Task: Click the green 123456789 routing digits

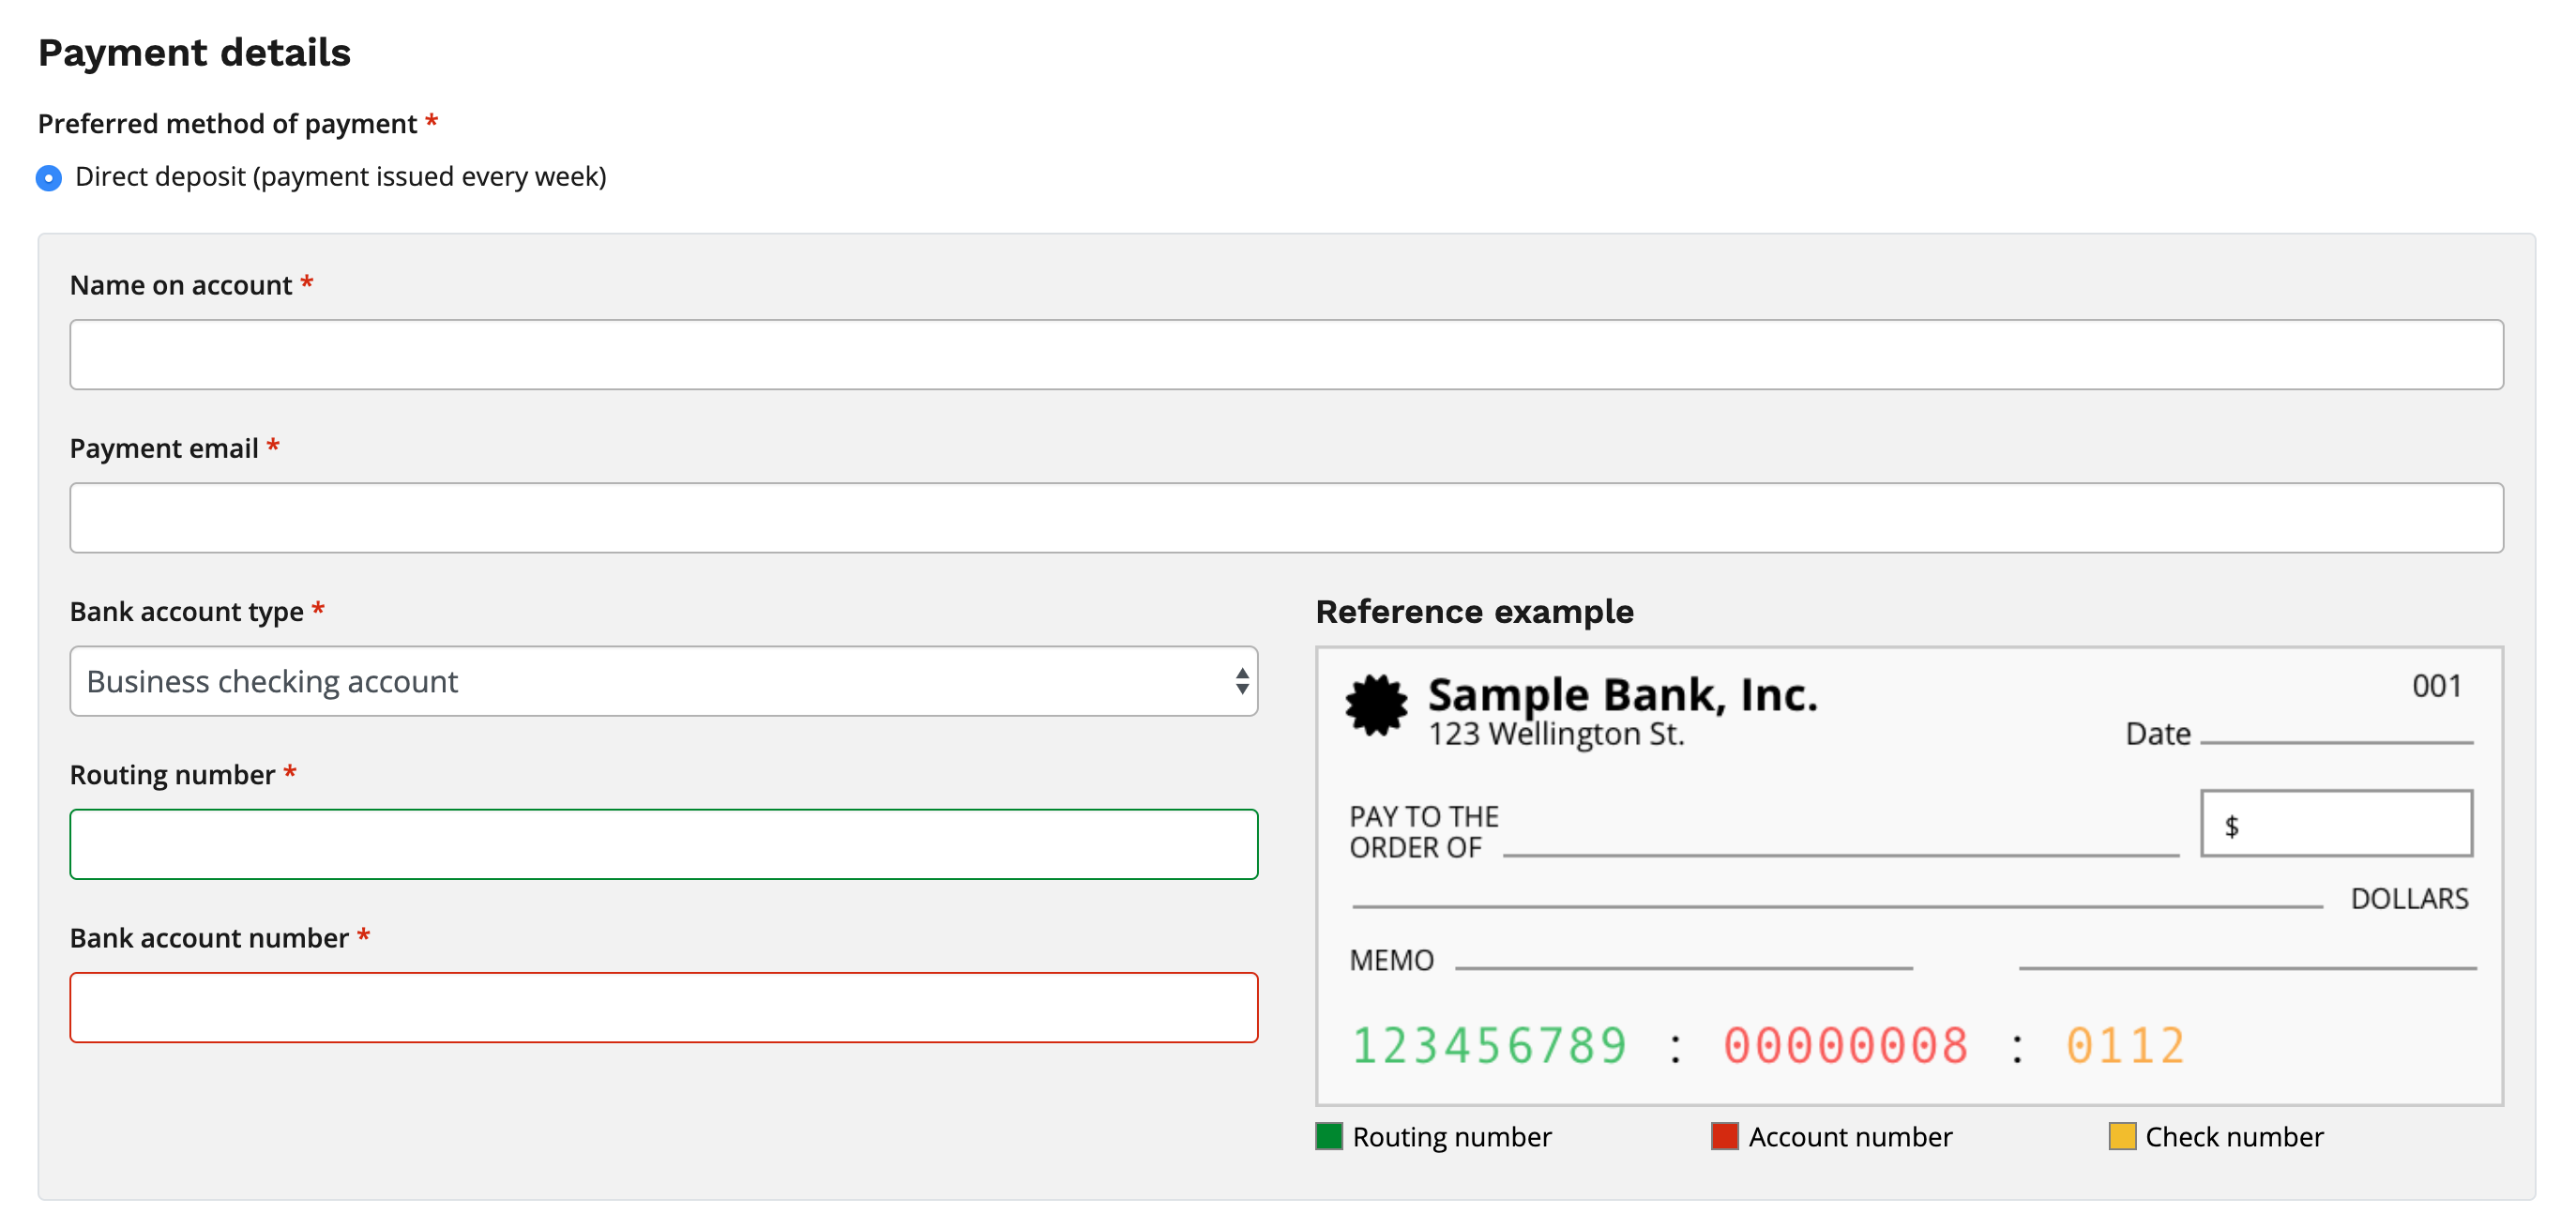Action: pyautogui.click(x=1489, y=1046)
